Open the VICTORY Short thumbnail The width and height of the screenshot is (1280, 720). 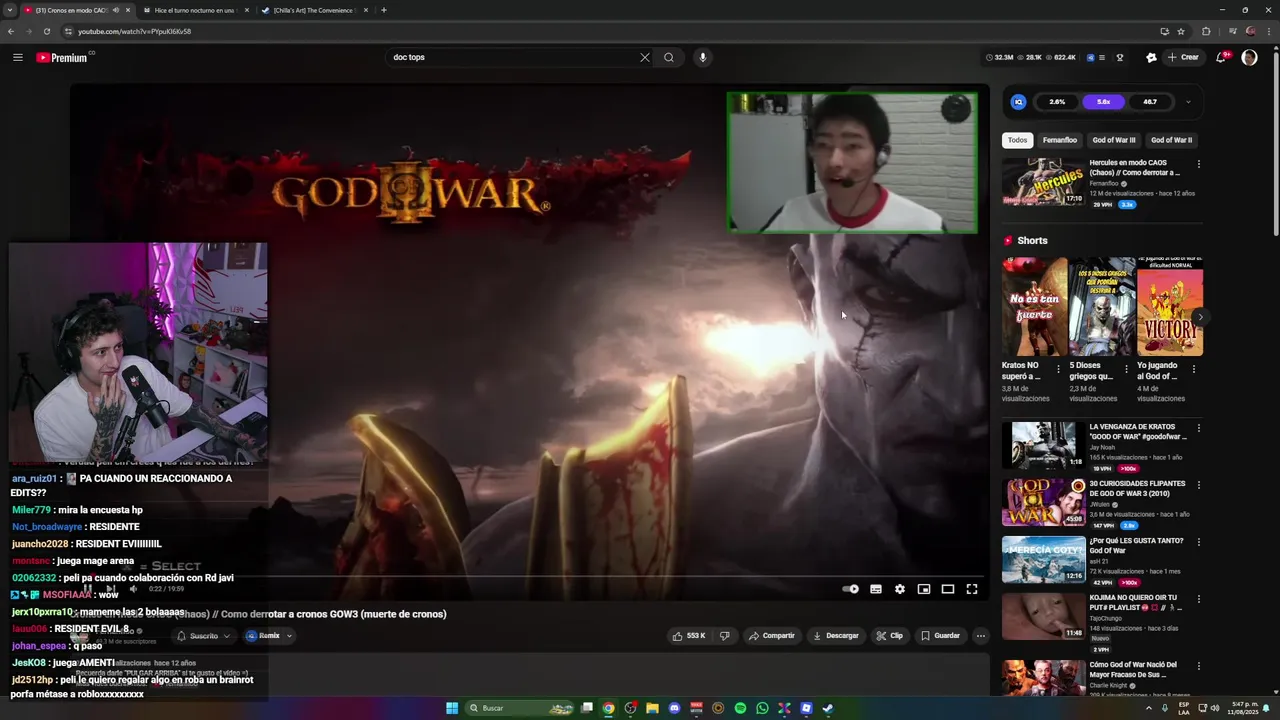click(x=1169, y=307)
